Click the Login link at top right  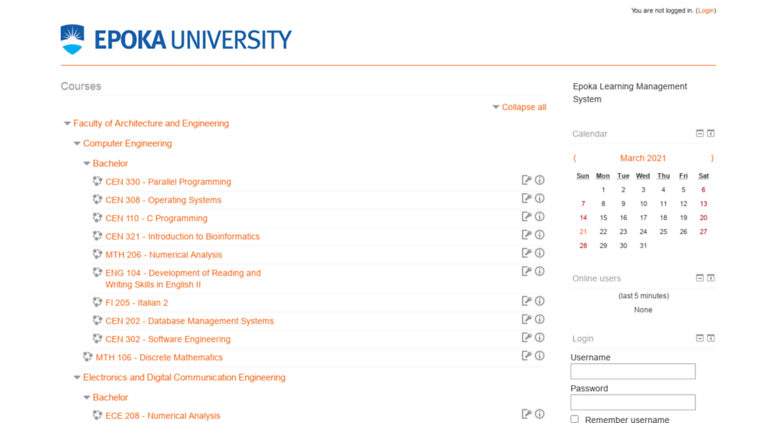coord(706,10)
